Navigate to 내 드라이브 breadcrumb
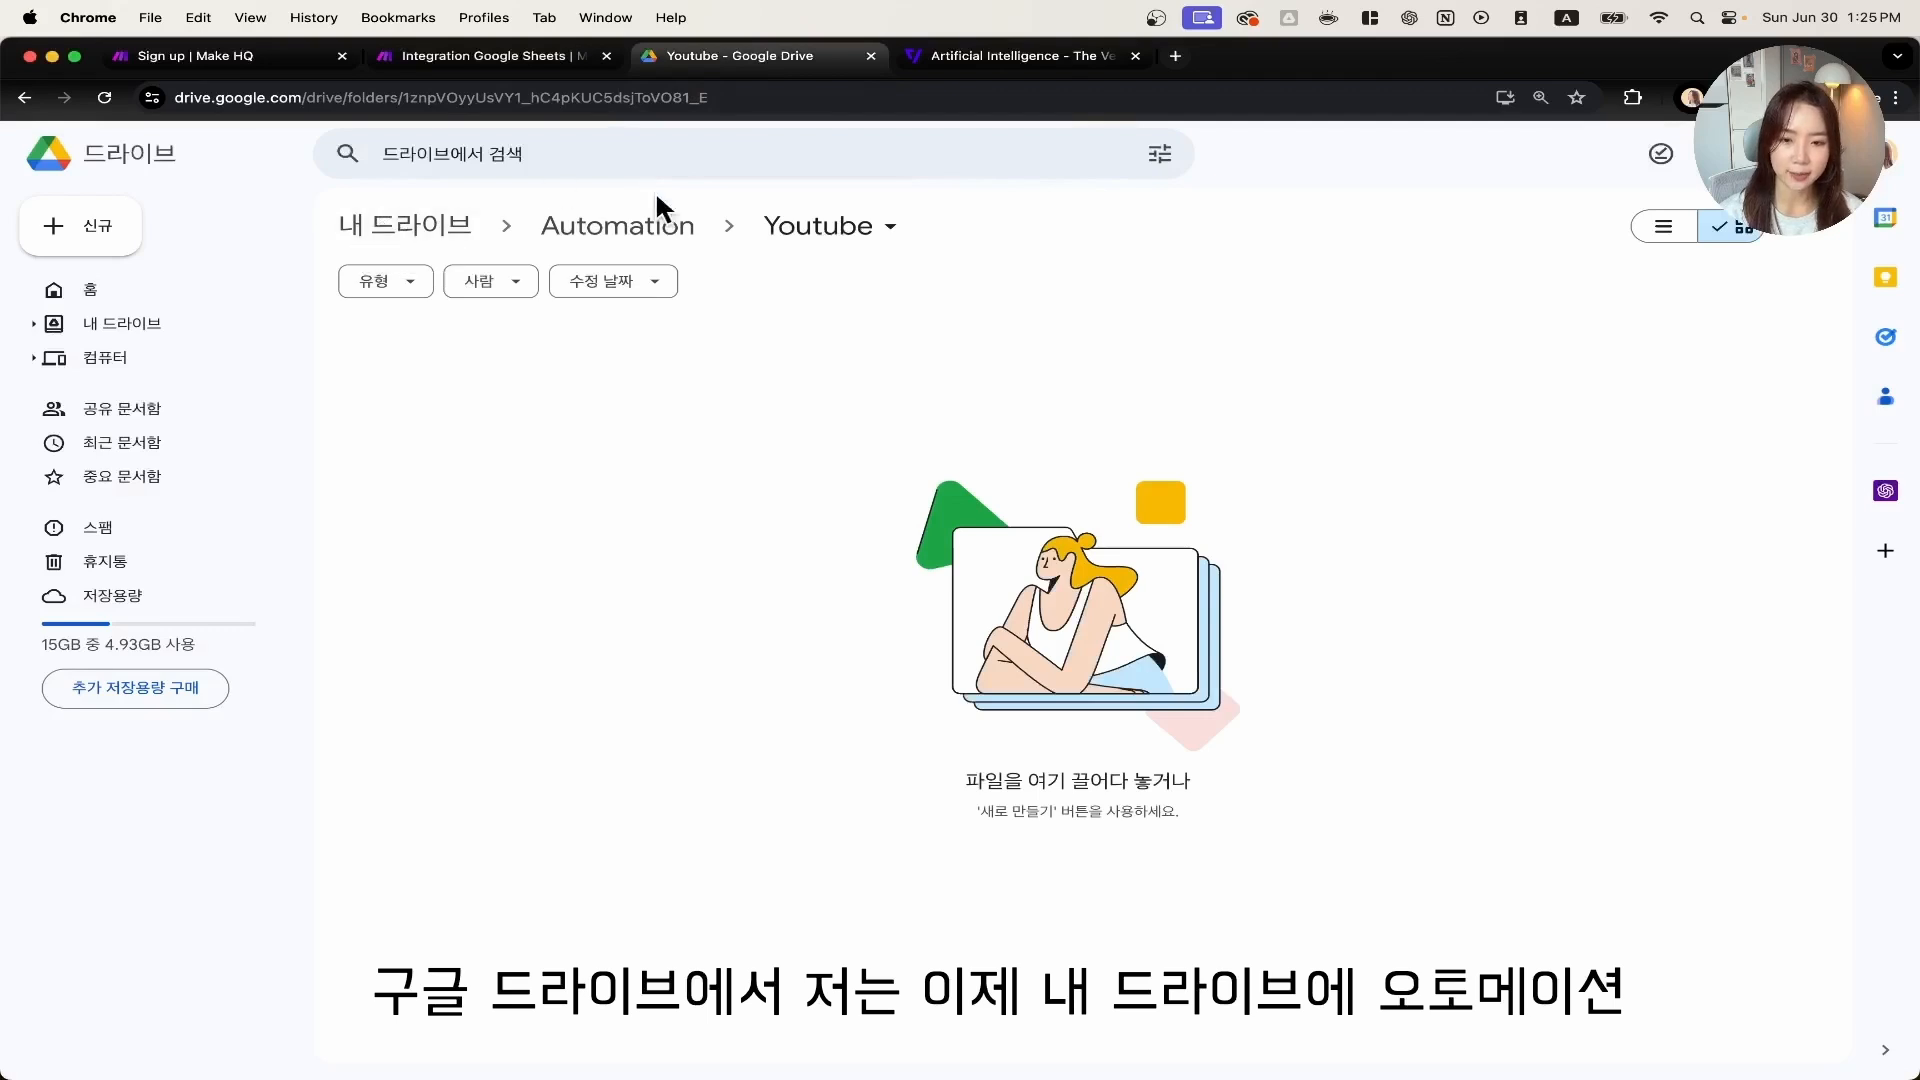 coord(405,226)
